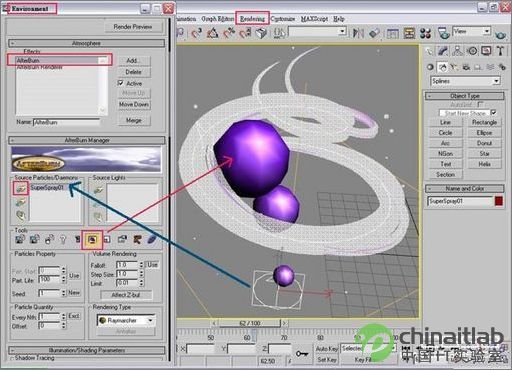
Task: Open the Material Editor spheres icon
Action: (x=425, y=33)
